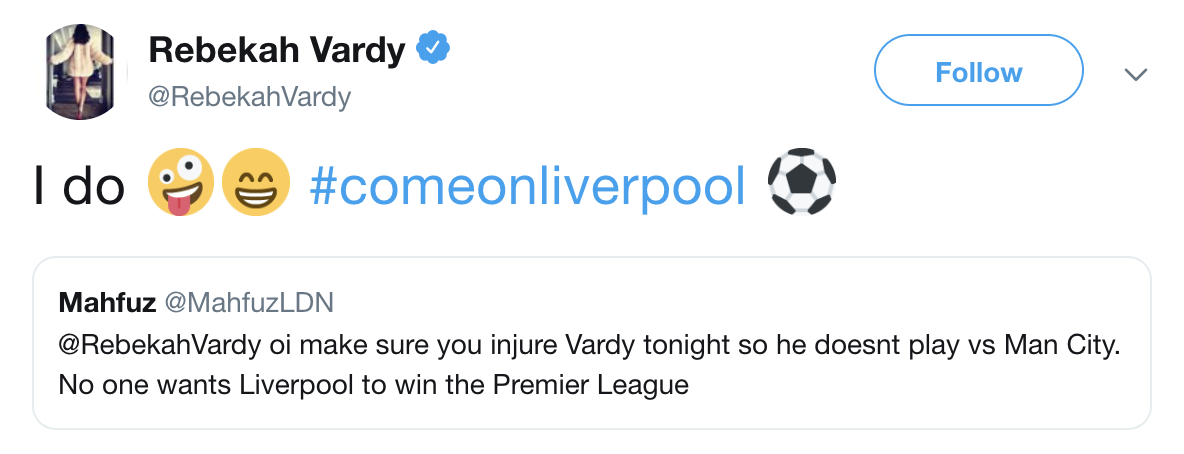The image size is (1184, 454).
Task: Click the grinning smile emoji
Action: pyautogui.click(x=255, y=184)
